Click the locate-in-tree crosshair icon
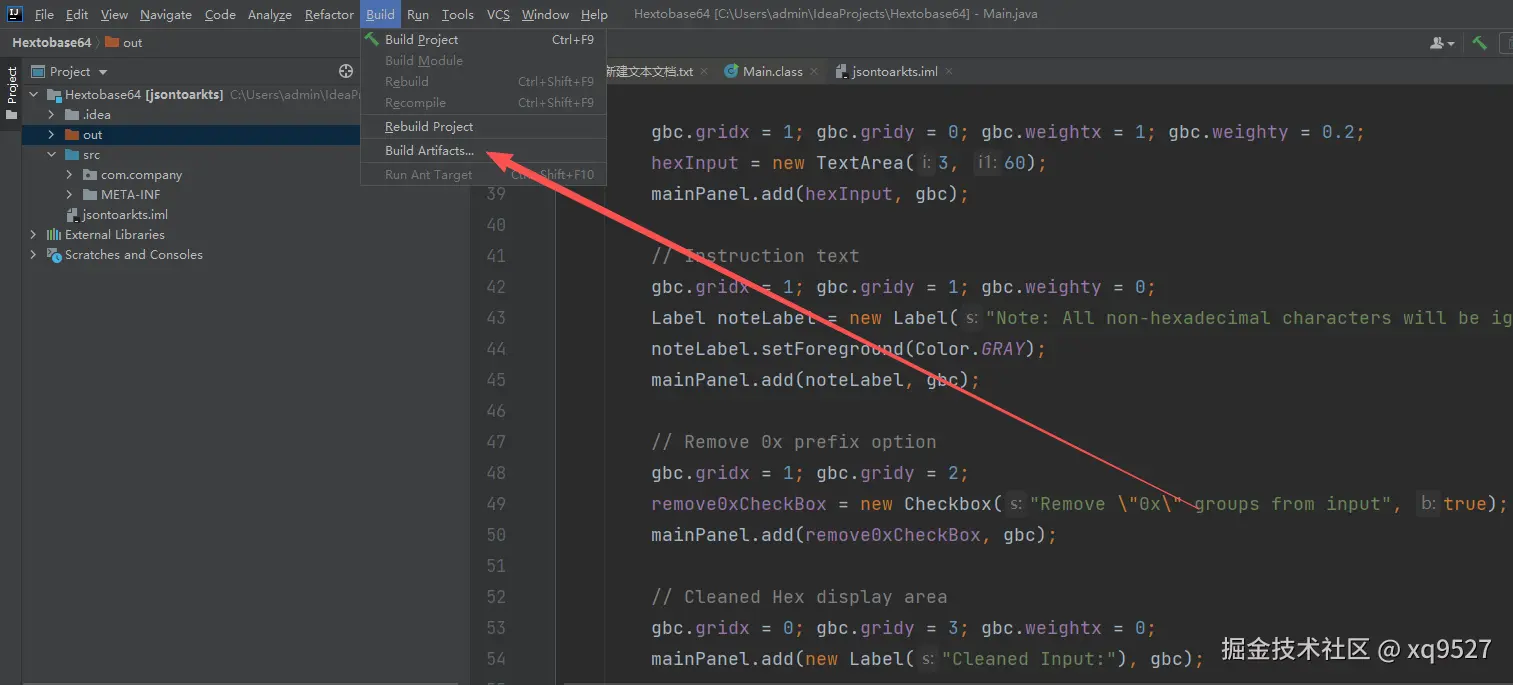This screenshot has height=685, width=1513. click(346, 71)
